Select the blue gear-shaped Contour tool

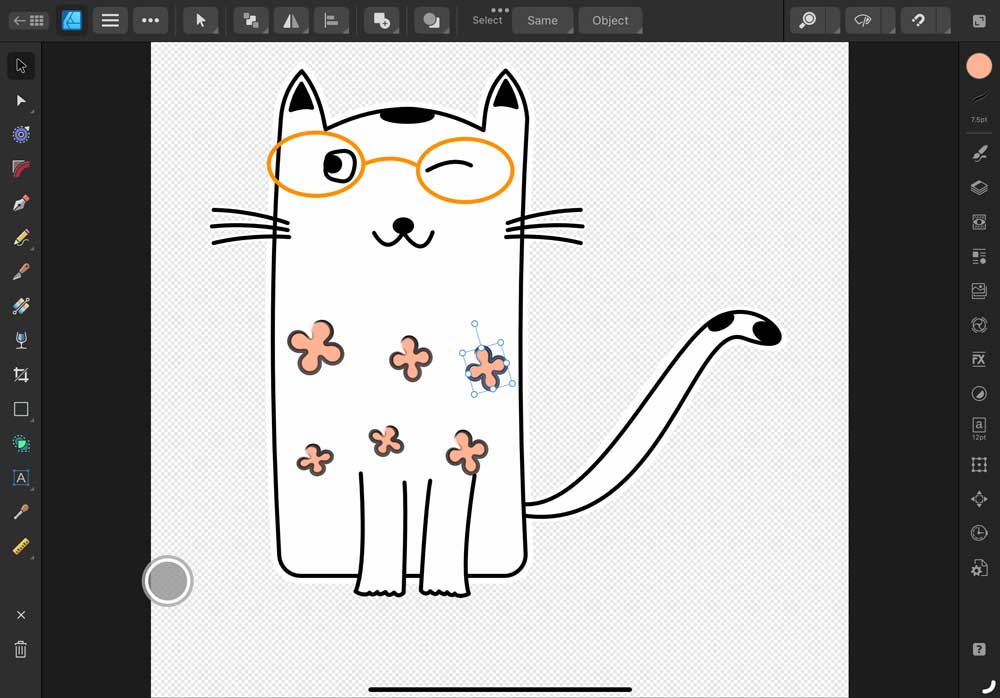pos(21,135)
